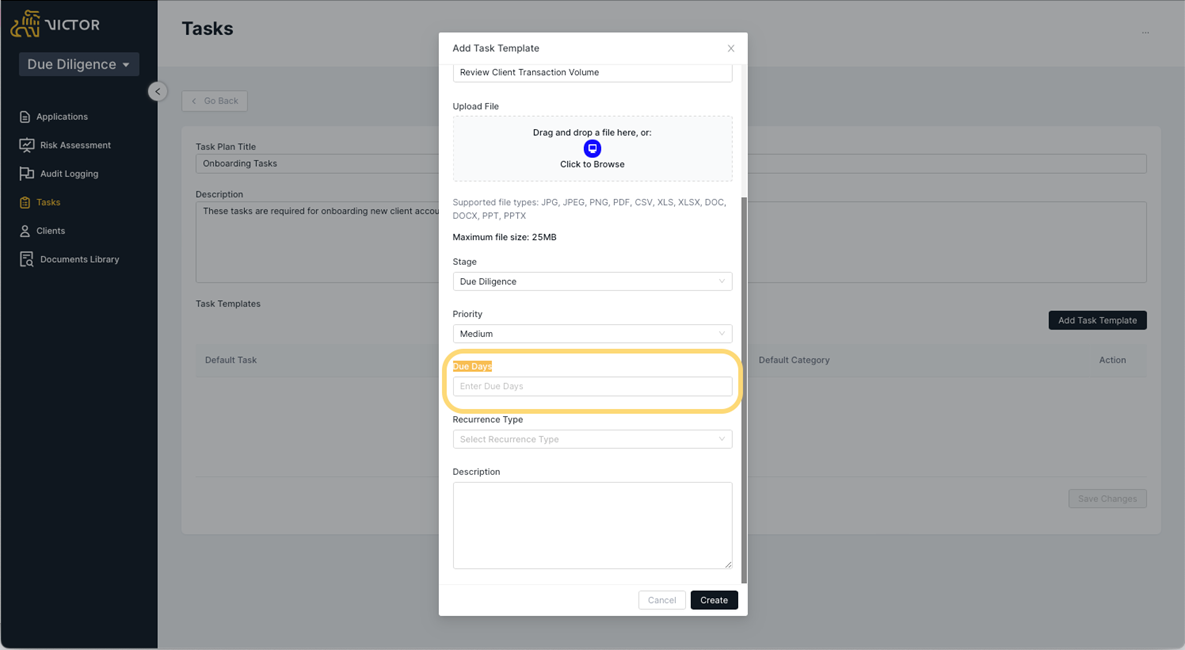
Task: Click the Clients person icon
Action: point(25,231)
